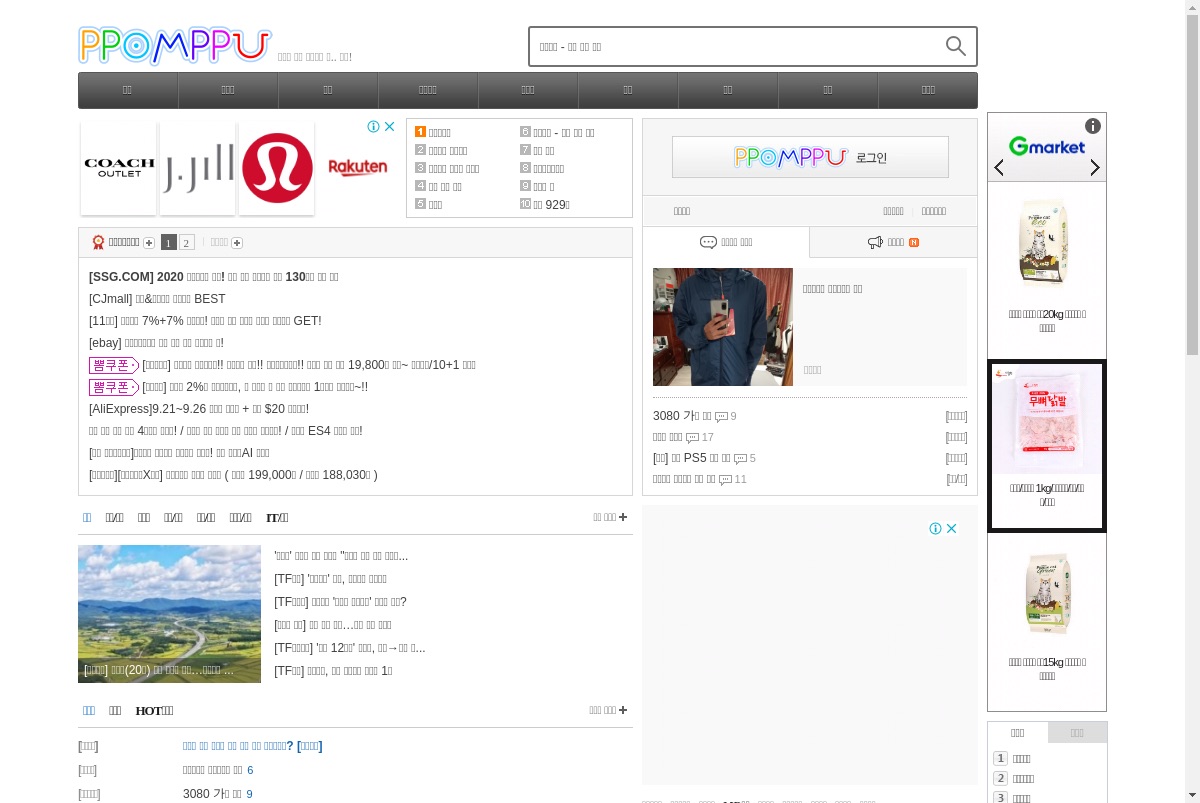Click the Gmarket logo
The height and width of the screenshot is (803, 1200).
pyautogui.click(x=1047, y=147)
